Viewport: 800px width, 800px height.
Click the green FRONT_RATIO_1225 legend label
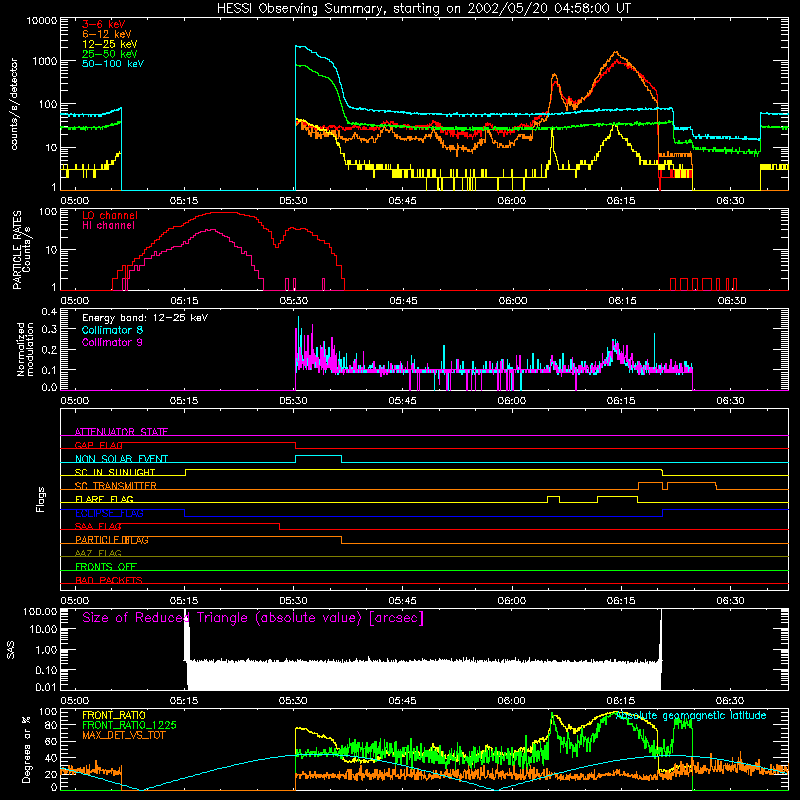pos(130,726)
